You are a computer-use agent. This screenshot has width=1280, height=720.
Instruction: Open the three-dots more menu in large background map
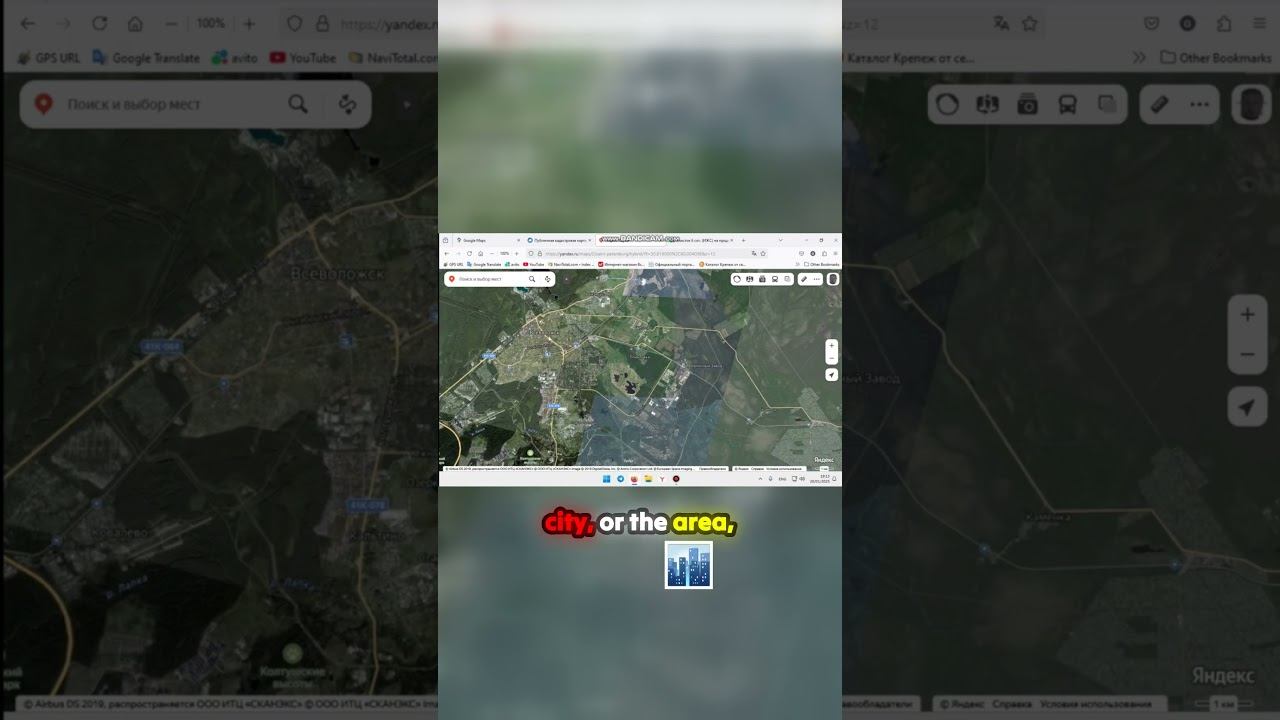tap(1199, 104)
